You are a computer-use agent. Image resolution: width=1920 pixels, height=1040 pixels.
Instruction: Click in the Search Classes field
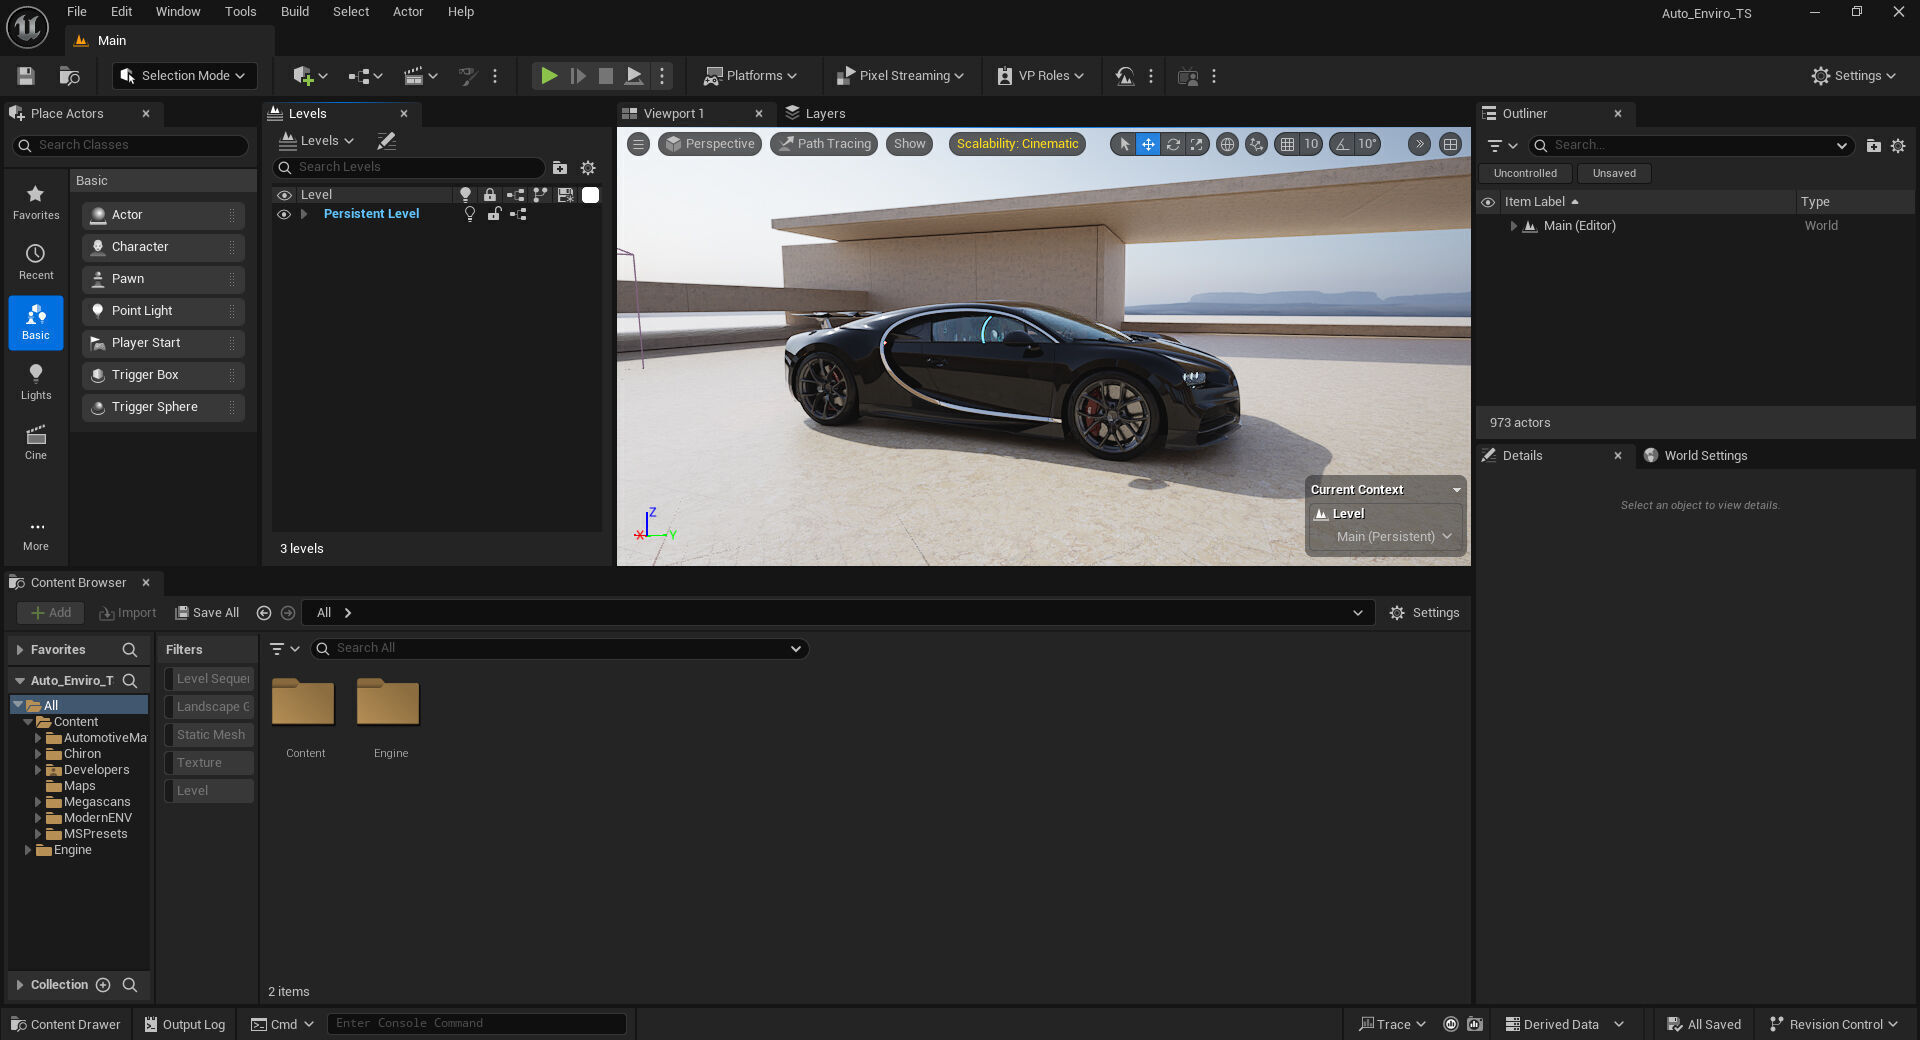[x=130, y=146]
